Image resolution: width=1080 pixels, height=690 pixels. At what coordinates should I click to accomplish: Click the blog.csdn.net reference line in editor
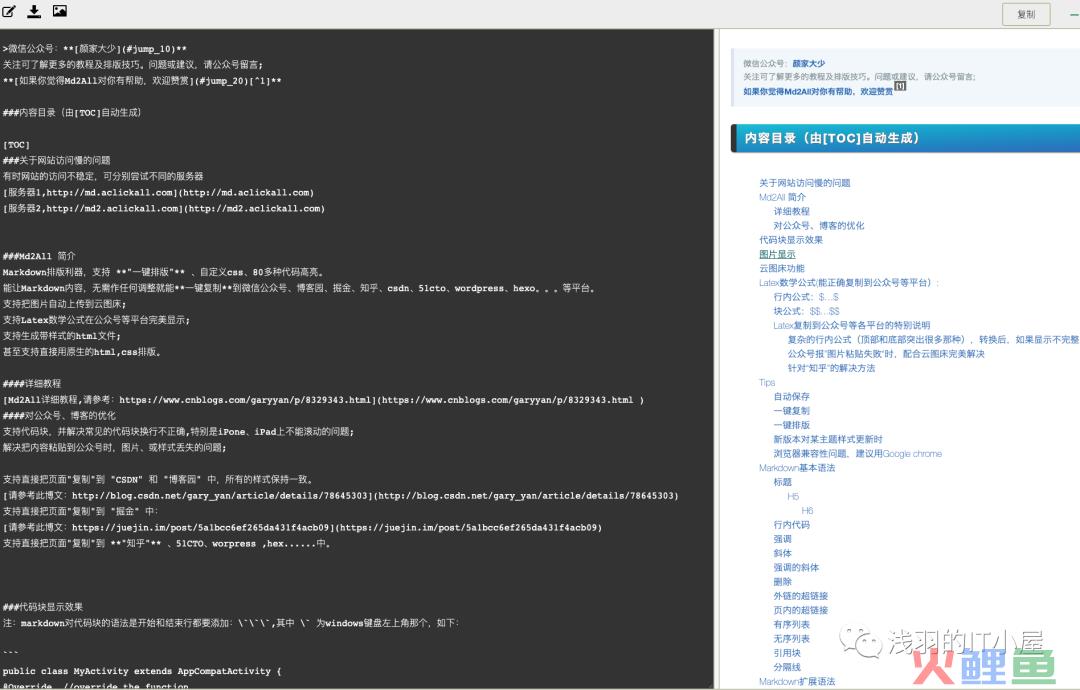click(x=341, y=496)
